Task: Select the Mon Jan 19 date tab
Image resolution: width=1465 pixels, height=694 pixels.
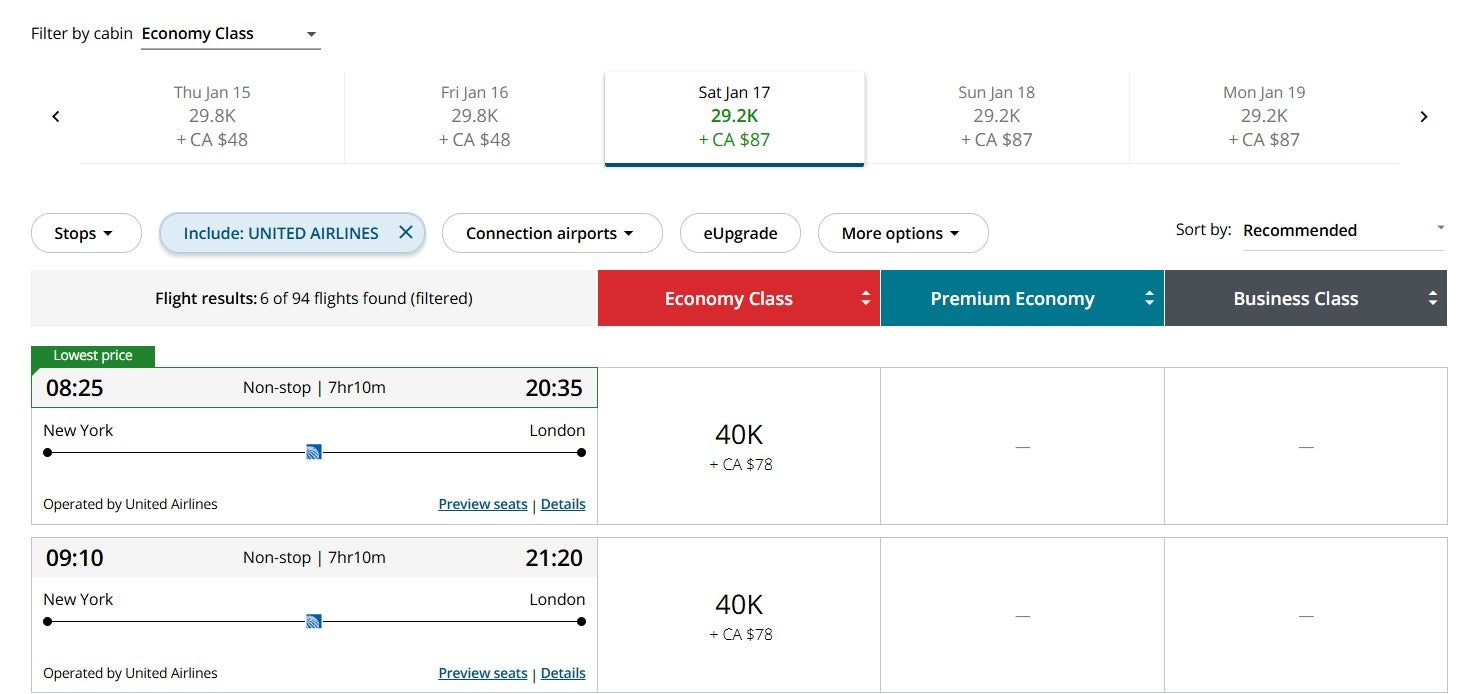Action: coord(1264,116)
